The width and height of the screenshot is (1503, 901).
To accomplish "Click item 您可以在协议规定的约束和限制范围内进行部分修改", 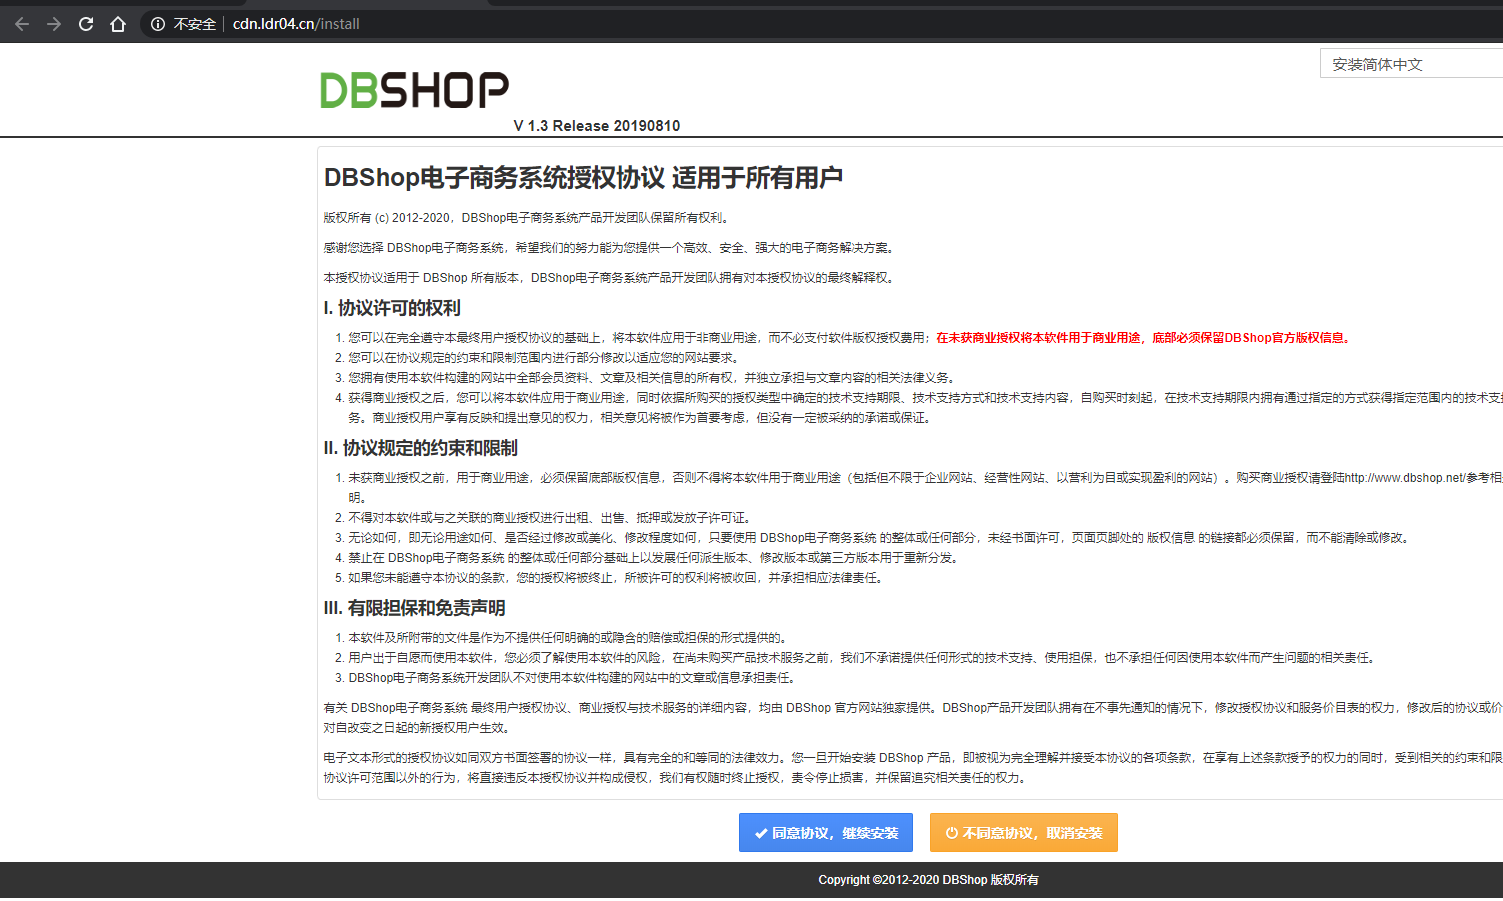I will (544, 358).
